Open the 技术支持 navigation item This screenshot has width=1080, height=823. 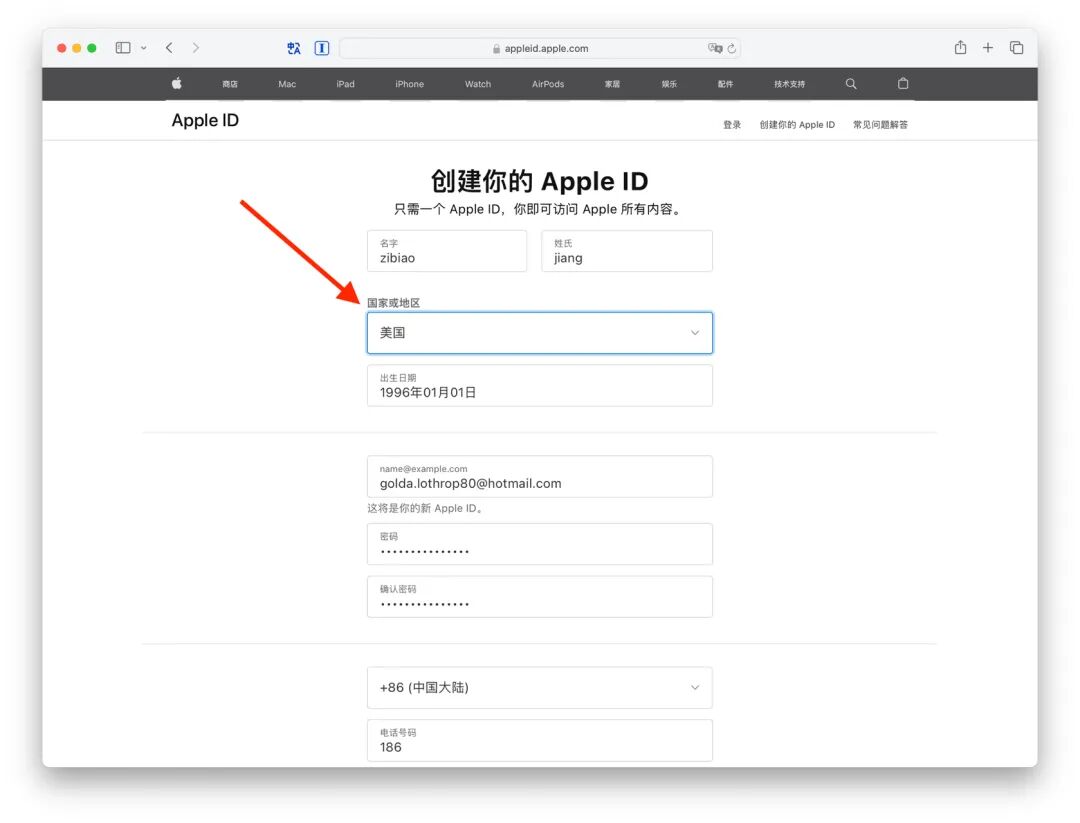click(789, 84)
